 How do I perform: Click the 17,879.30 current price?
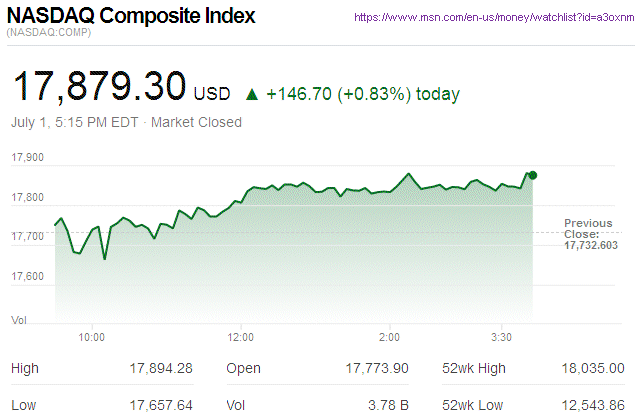(x=98, y=89)
